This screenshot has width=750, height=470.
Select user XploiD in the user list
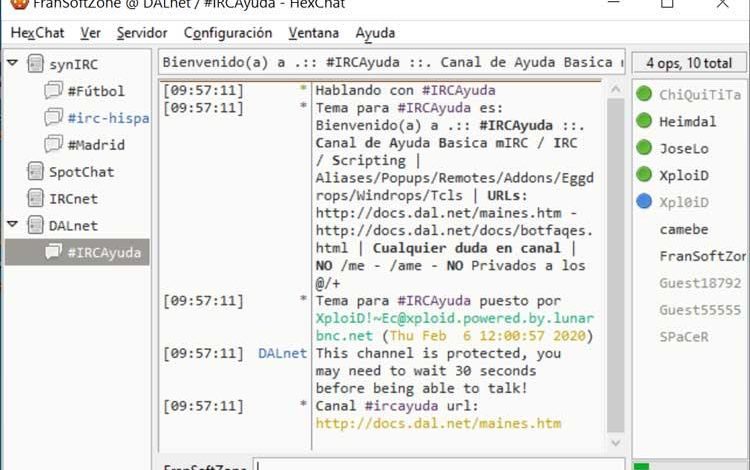(x=684, y=175)
